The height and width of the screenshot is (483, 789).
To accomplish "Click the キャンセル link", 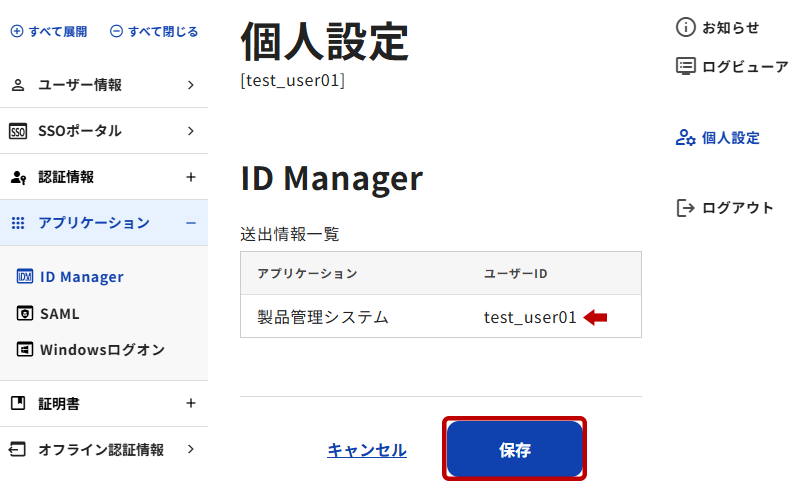I will tap(367, 450).
